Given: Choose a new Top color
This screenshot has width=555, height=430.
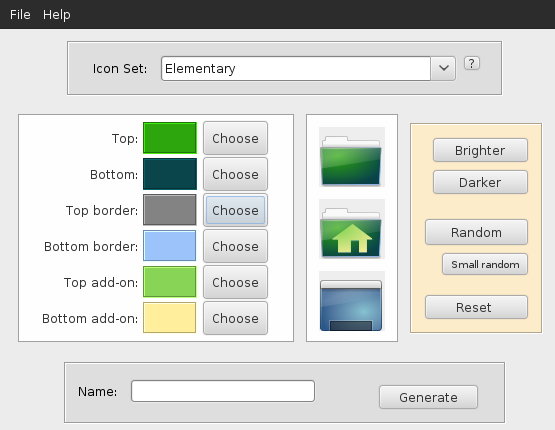Looking at the screenshot, I should [x=235, y=138].
